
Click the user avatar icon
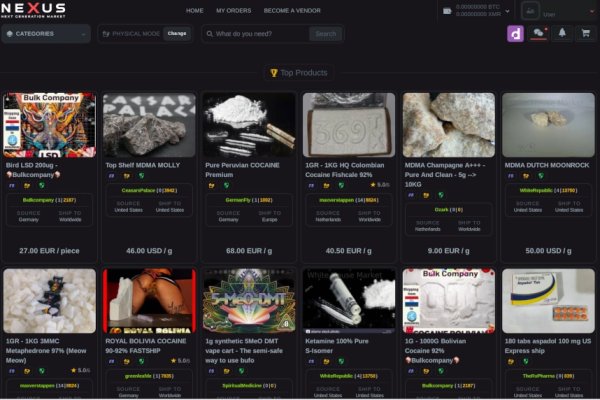coord(530,11)
